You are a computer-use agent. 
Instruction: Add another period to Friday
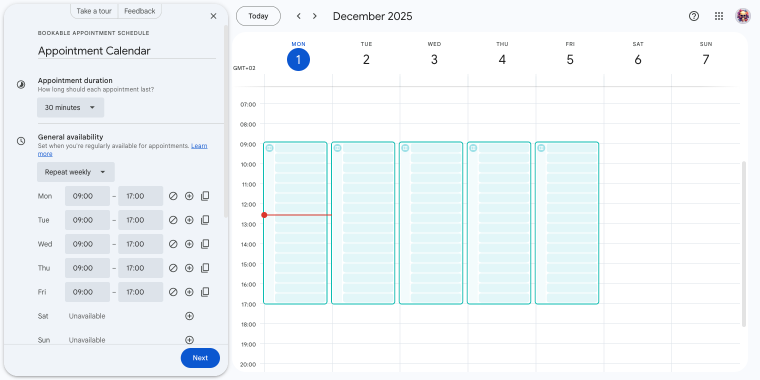[189, 292]
